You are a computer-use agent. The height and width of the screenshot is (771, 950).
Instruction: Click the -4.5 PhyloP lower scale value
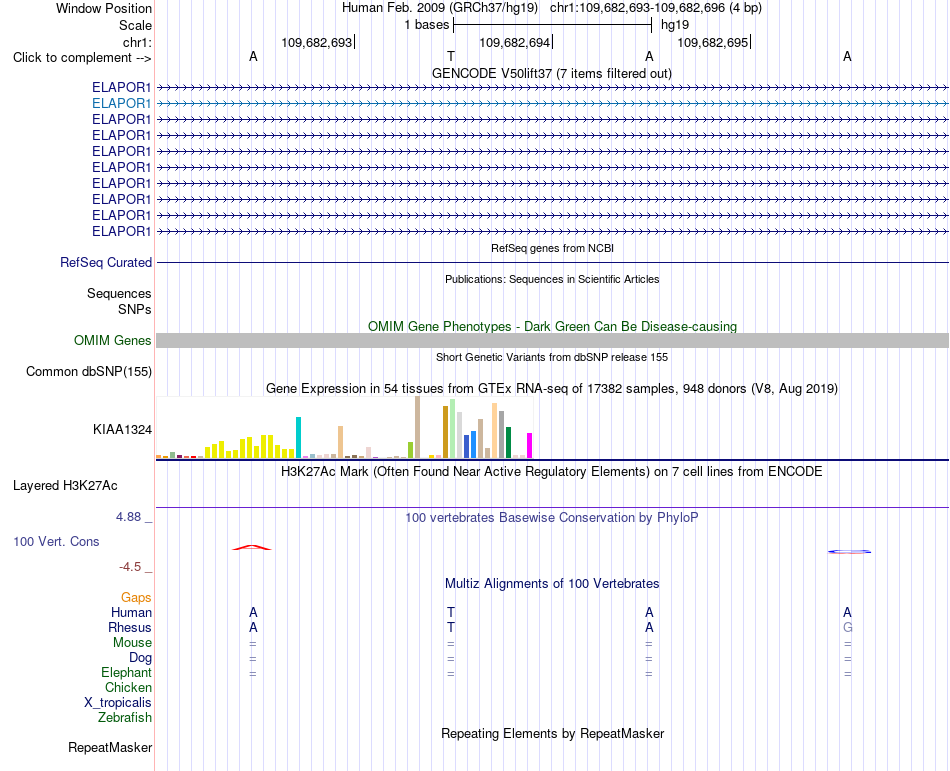click(x=130, y=567)
